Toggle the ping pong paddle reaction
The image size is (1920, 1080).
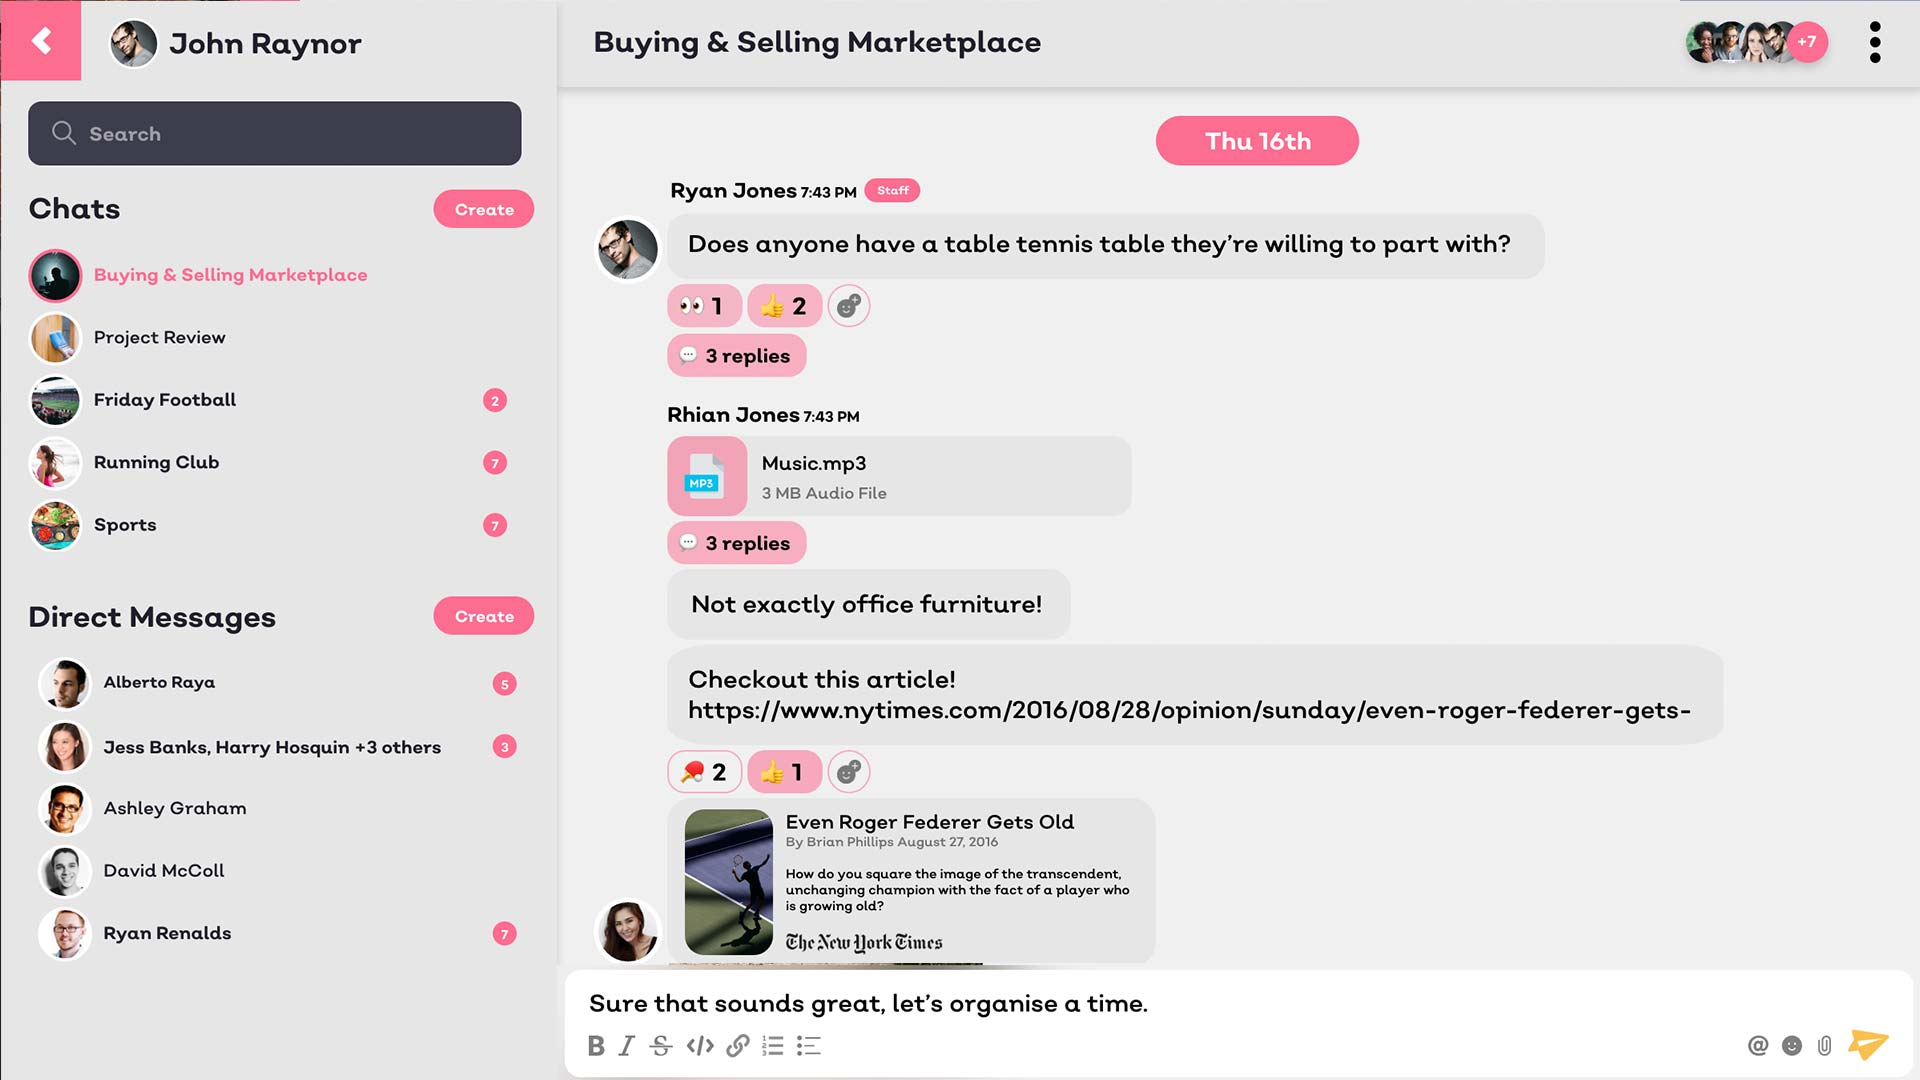click(704, 772)
